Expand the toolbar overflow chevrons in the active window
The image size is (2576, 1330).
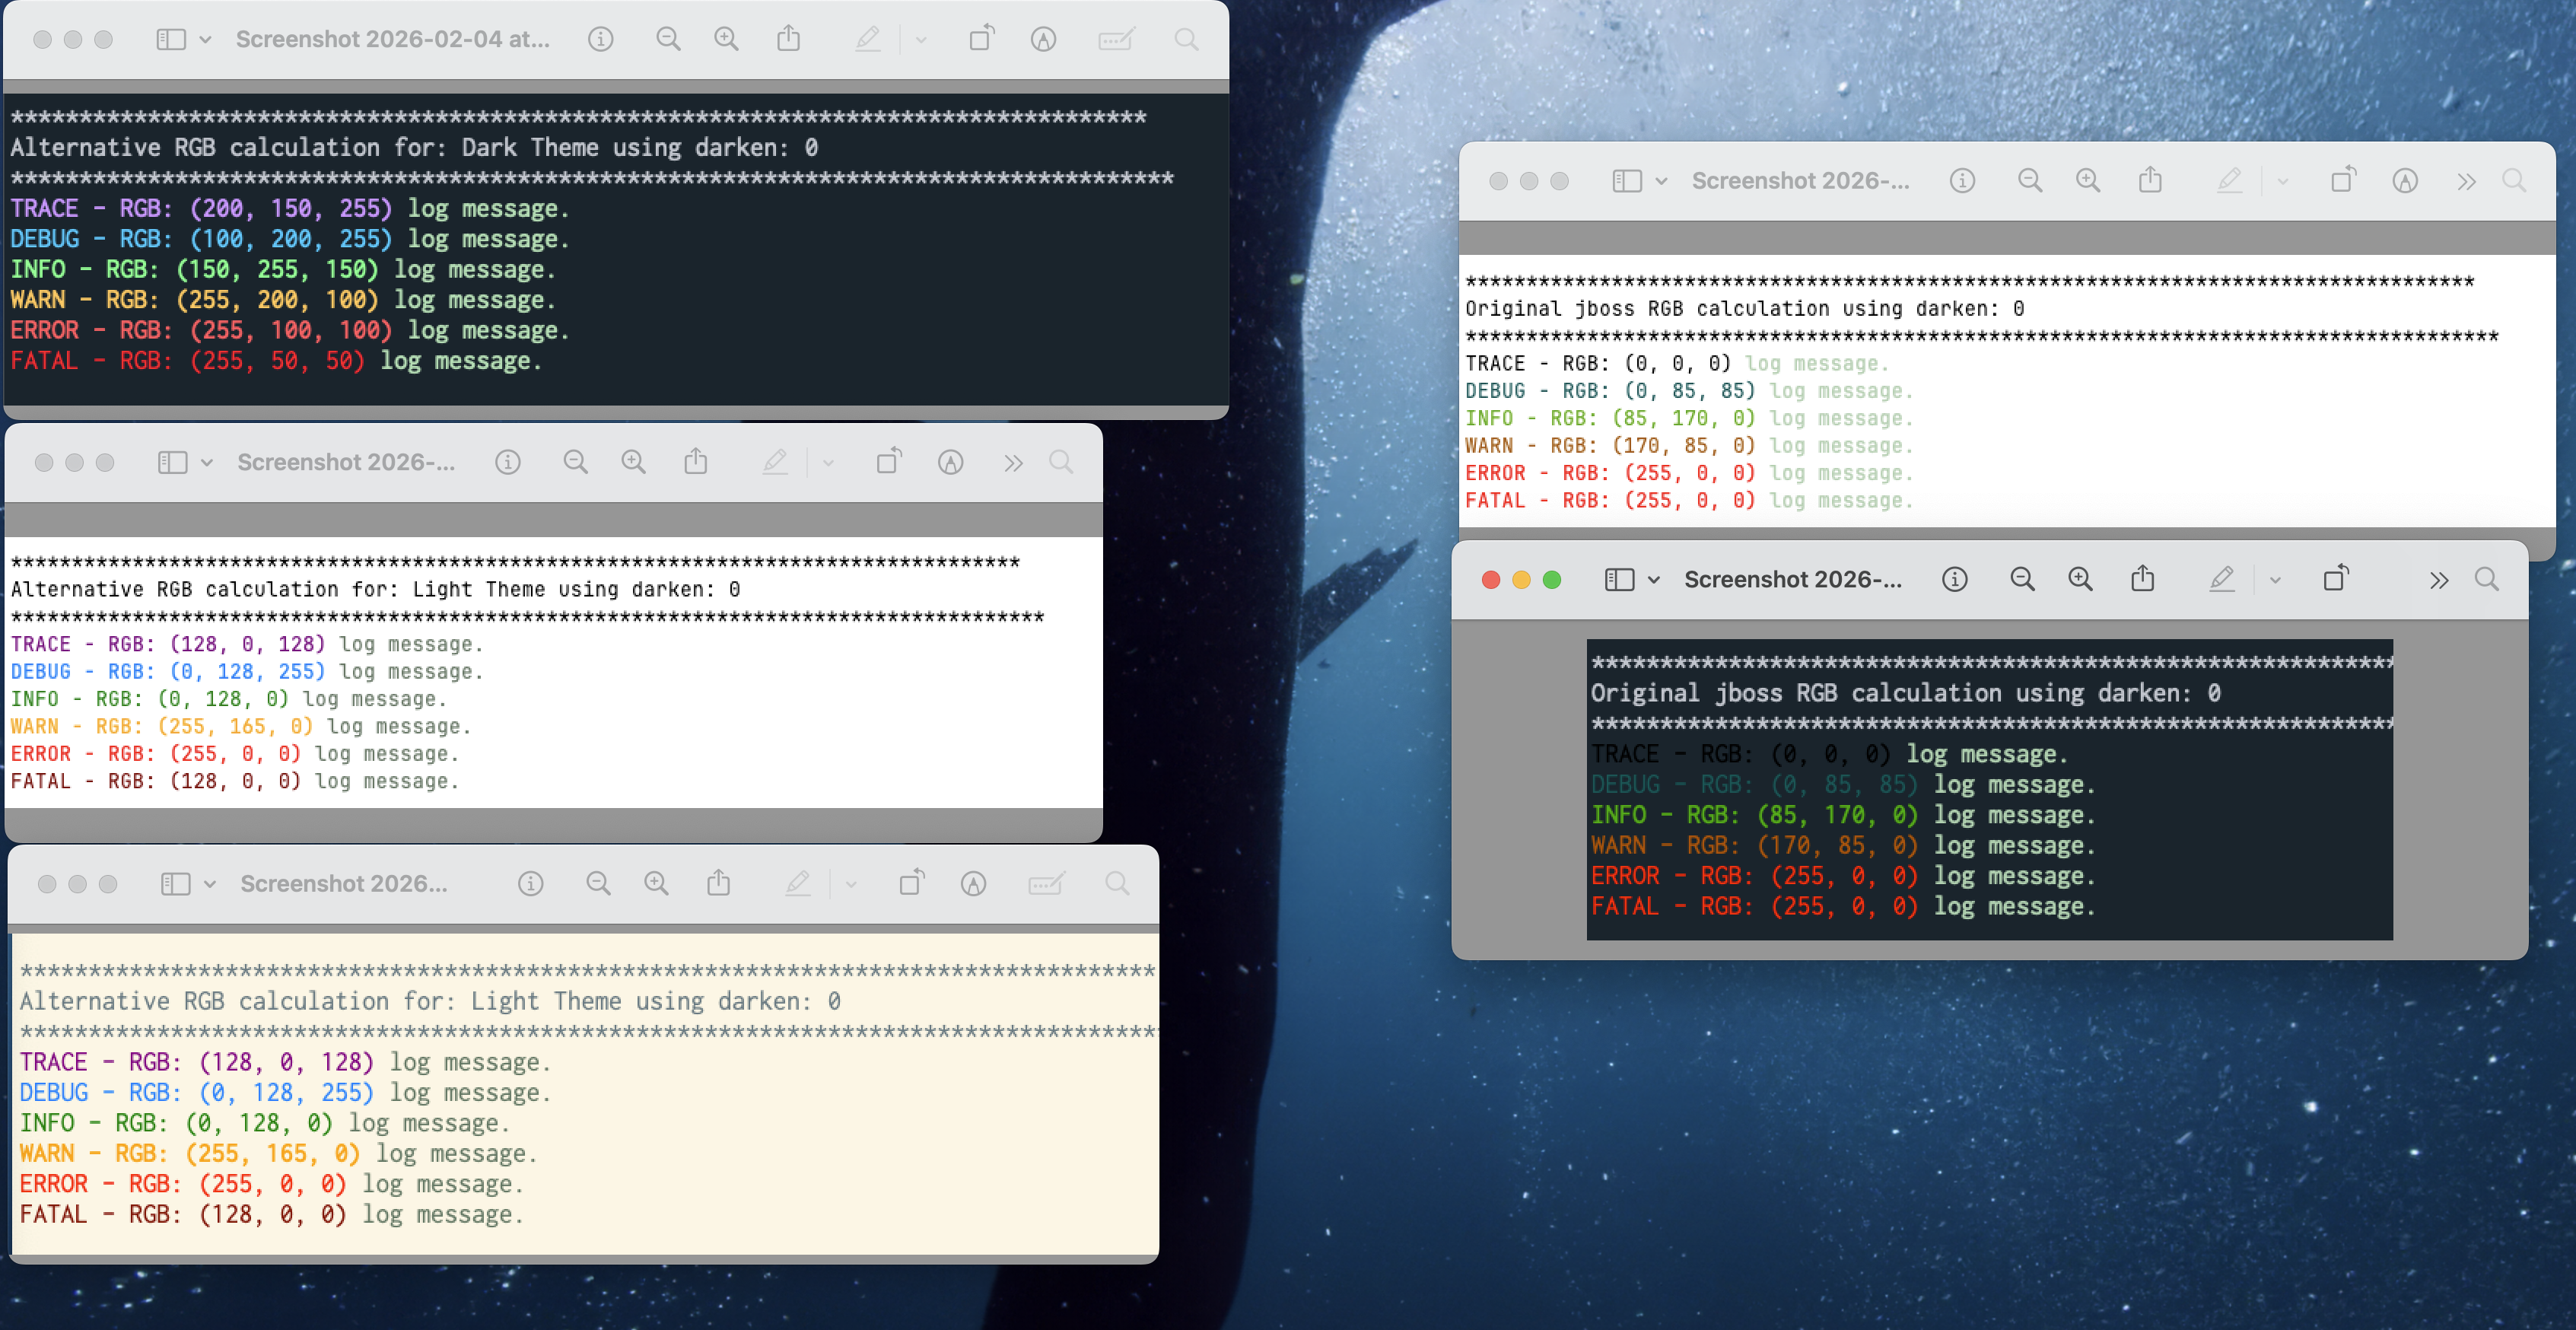[x=2439, y=580]
